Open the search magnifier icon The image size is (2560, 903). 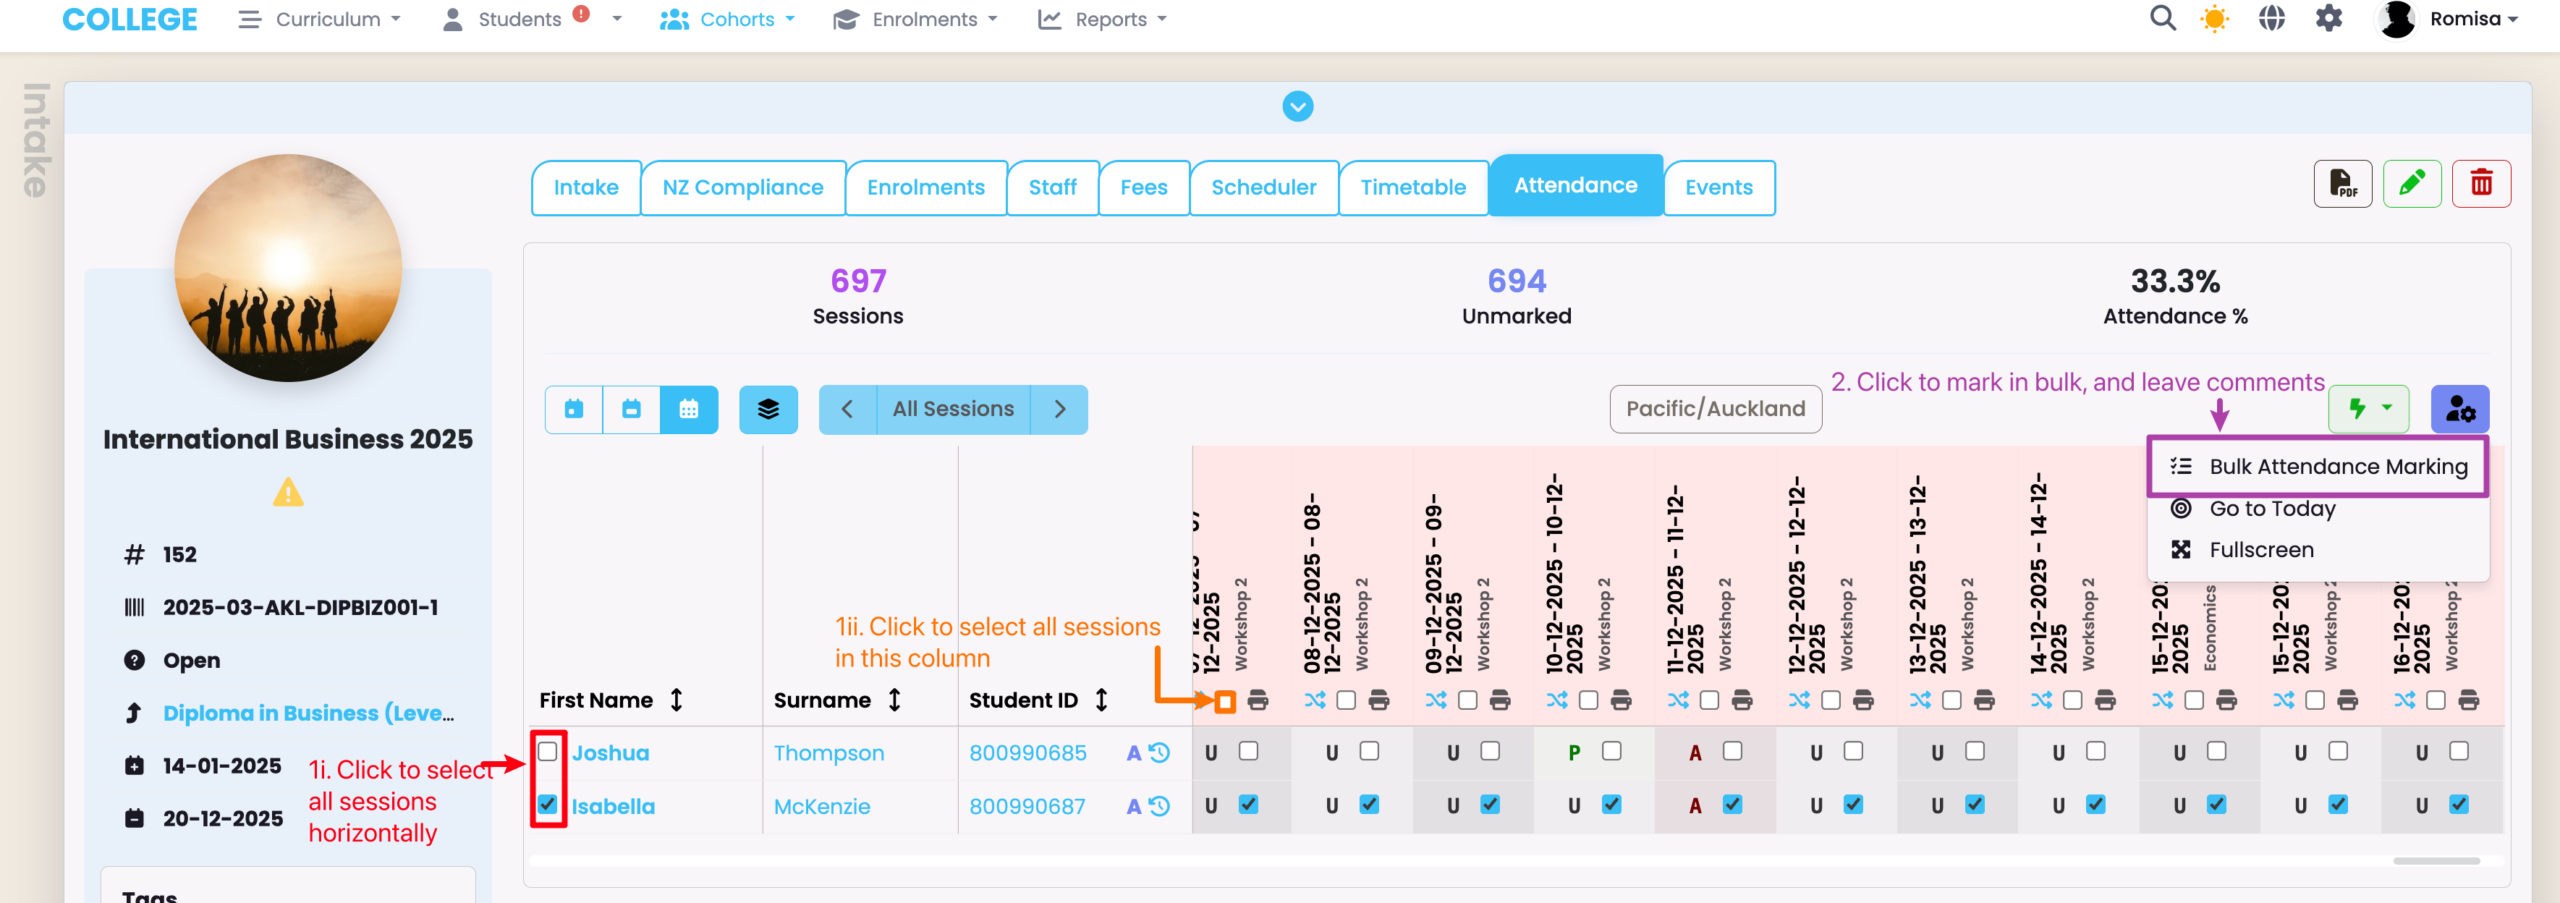[2162, 19]
